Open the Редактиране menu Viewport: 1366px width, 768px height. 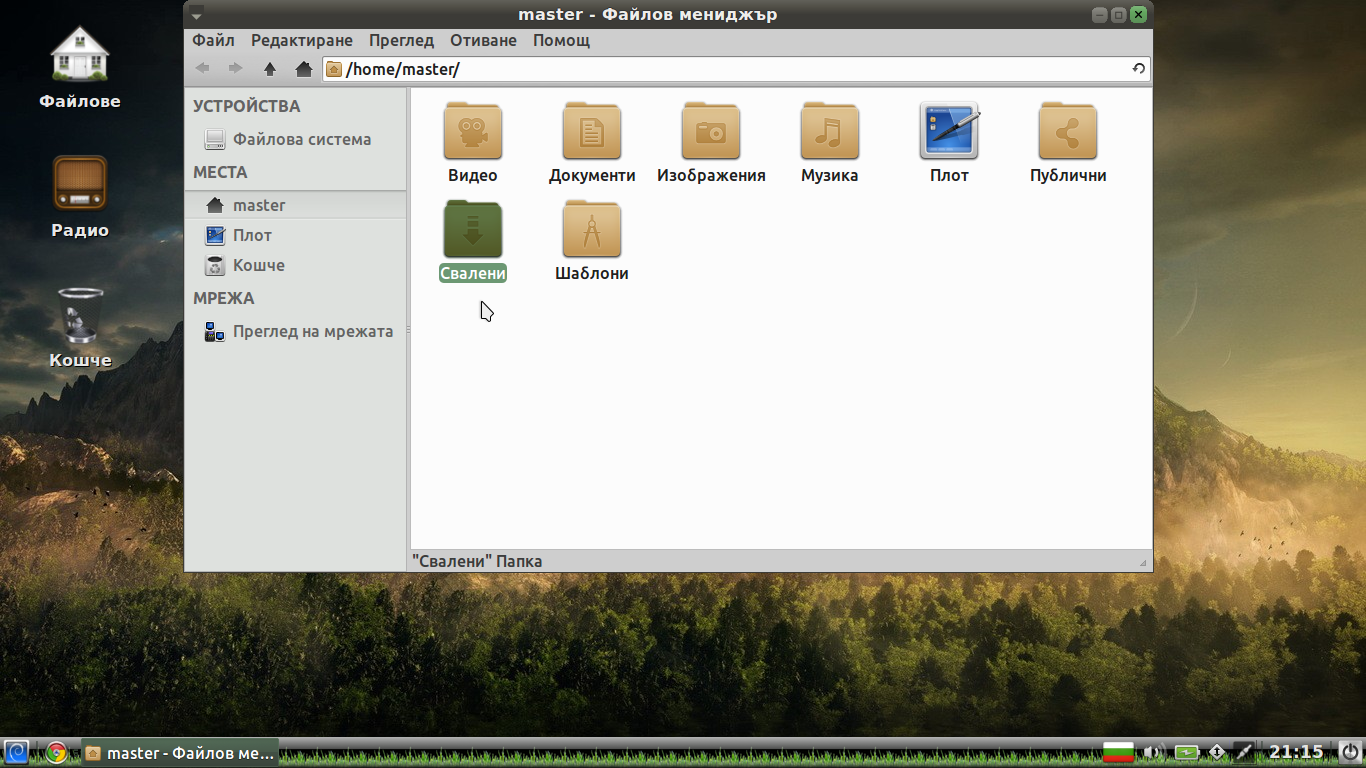tap(302, 41)
